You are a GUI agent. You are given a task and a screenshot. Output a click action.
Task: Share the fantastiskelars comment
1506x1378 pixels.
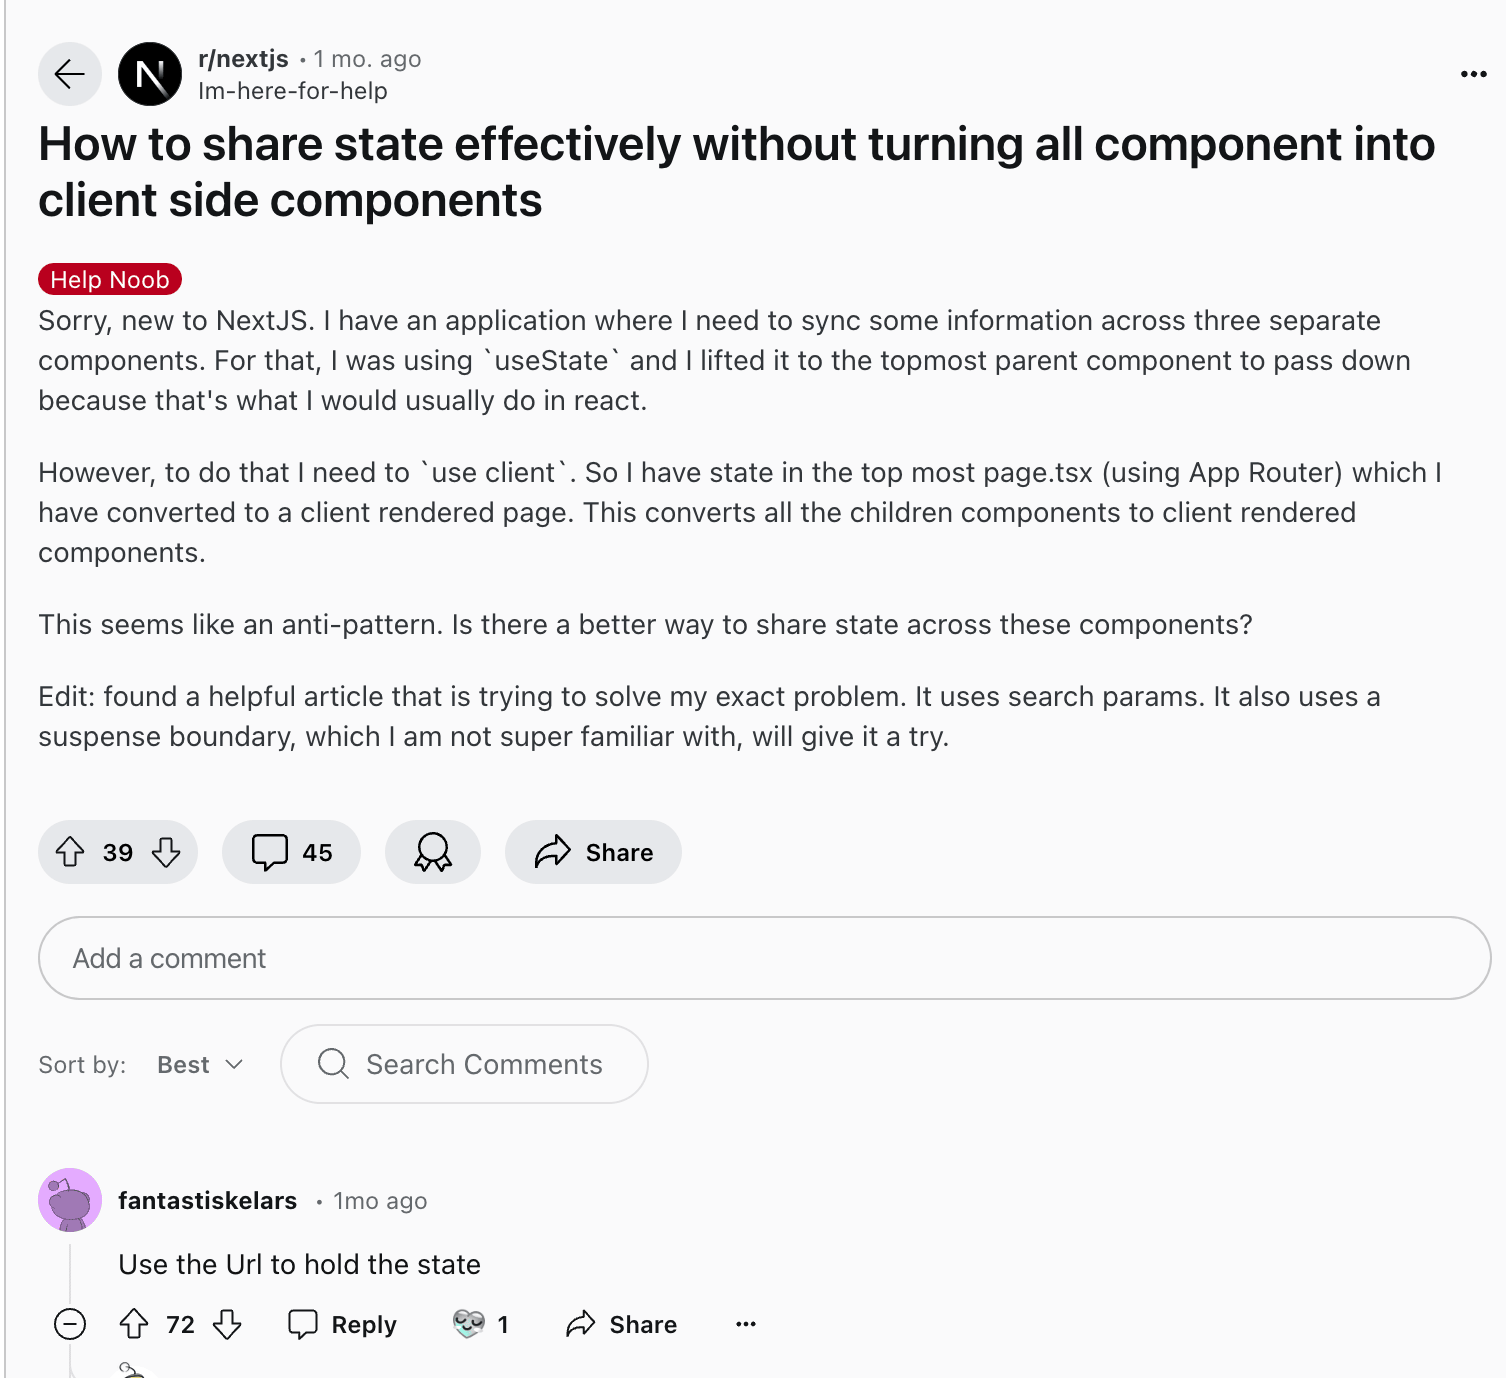[x=621, y=1324]
